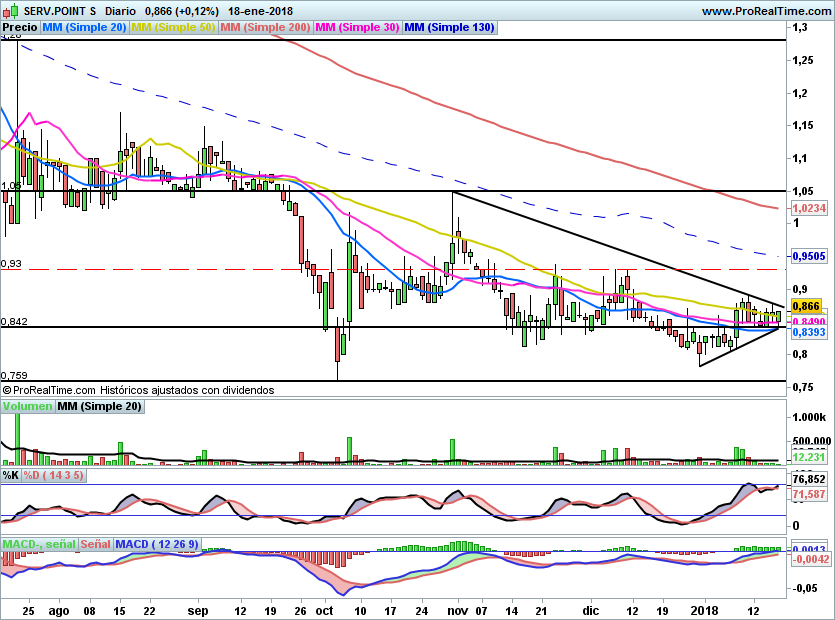The image size is (835, 620).
Task: Select the MM (Simple 200) indicator label
Action: [x=265, y=28]
